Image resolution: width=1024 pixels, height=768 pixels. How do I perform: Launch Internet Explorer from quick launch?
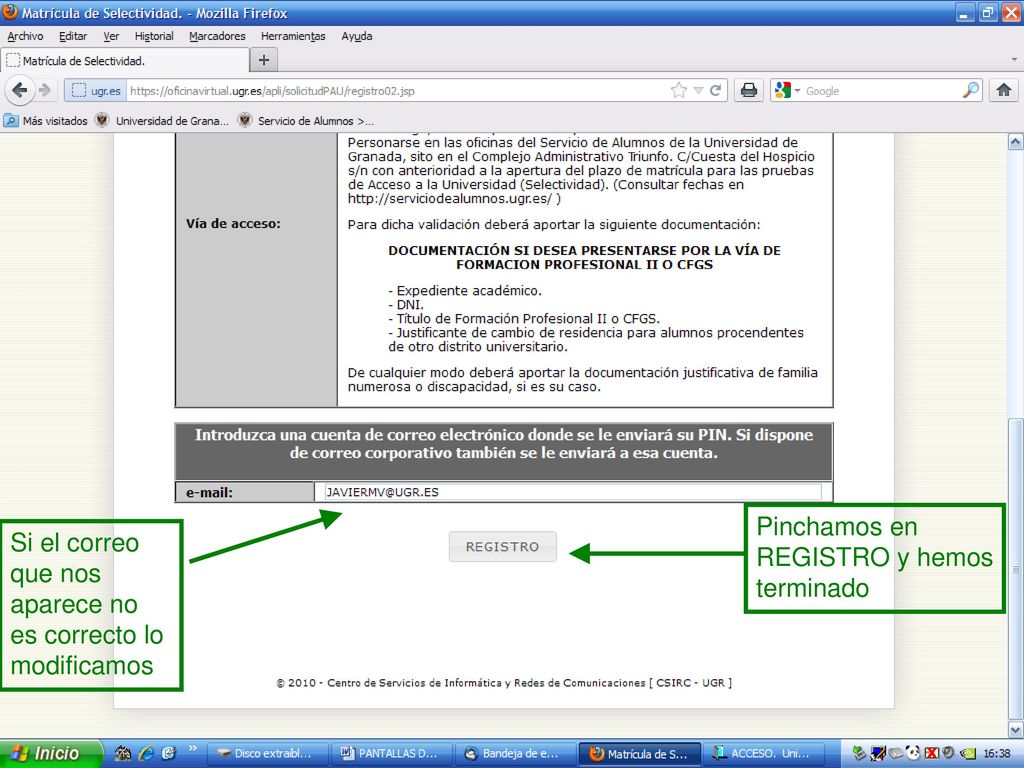[146, 753]
